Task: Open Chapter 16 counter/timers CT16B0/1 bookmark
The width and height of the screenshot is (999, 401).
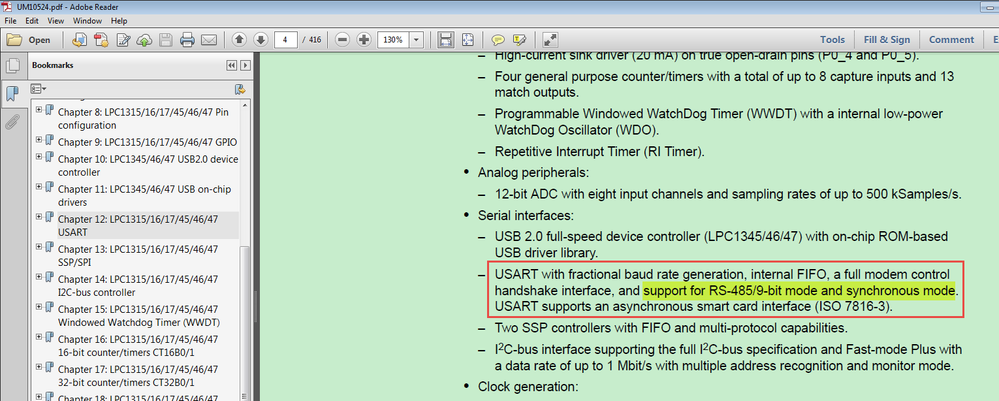Action: point(138,346)
